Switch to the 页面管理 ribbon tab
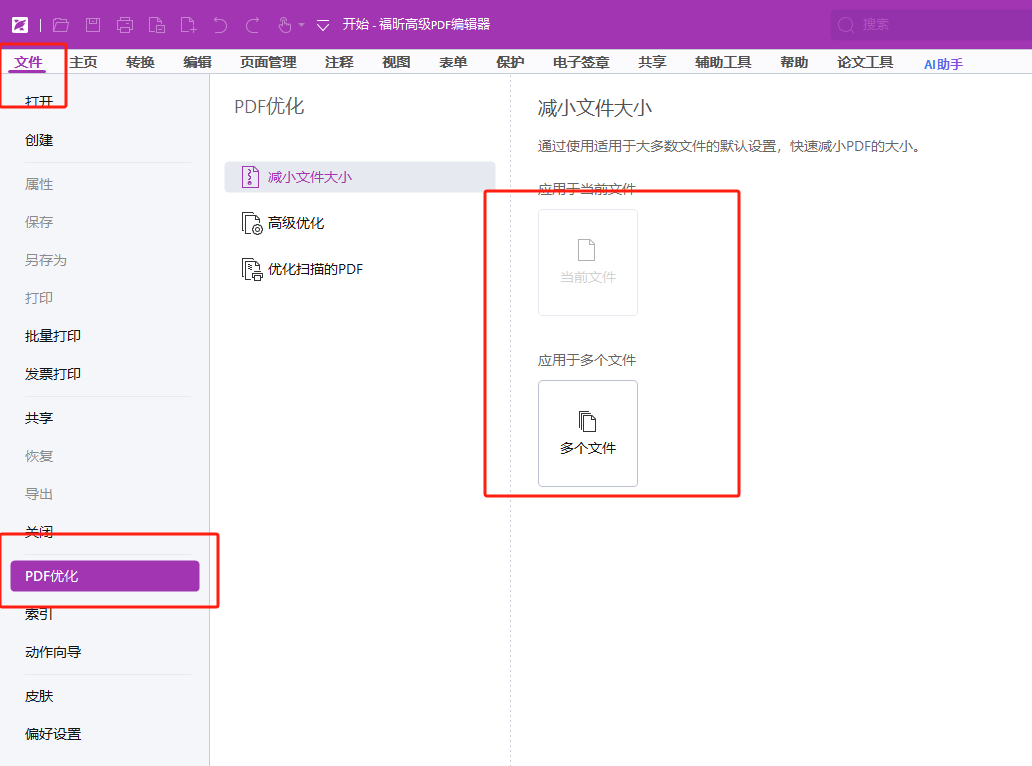 pyautogui.click(x=268, y=62)
